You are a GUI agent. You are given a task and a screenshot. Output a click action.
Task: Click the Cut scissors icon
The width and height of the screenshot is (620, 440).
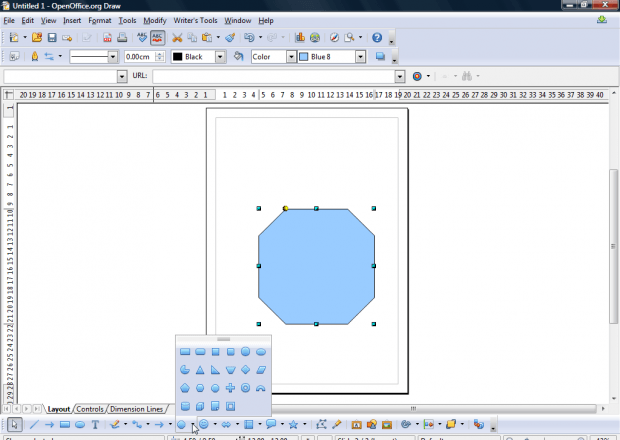pos(178,38)
